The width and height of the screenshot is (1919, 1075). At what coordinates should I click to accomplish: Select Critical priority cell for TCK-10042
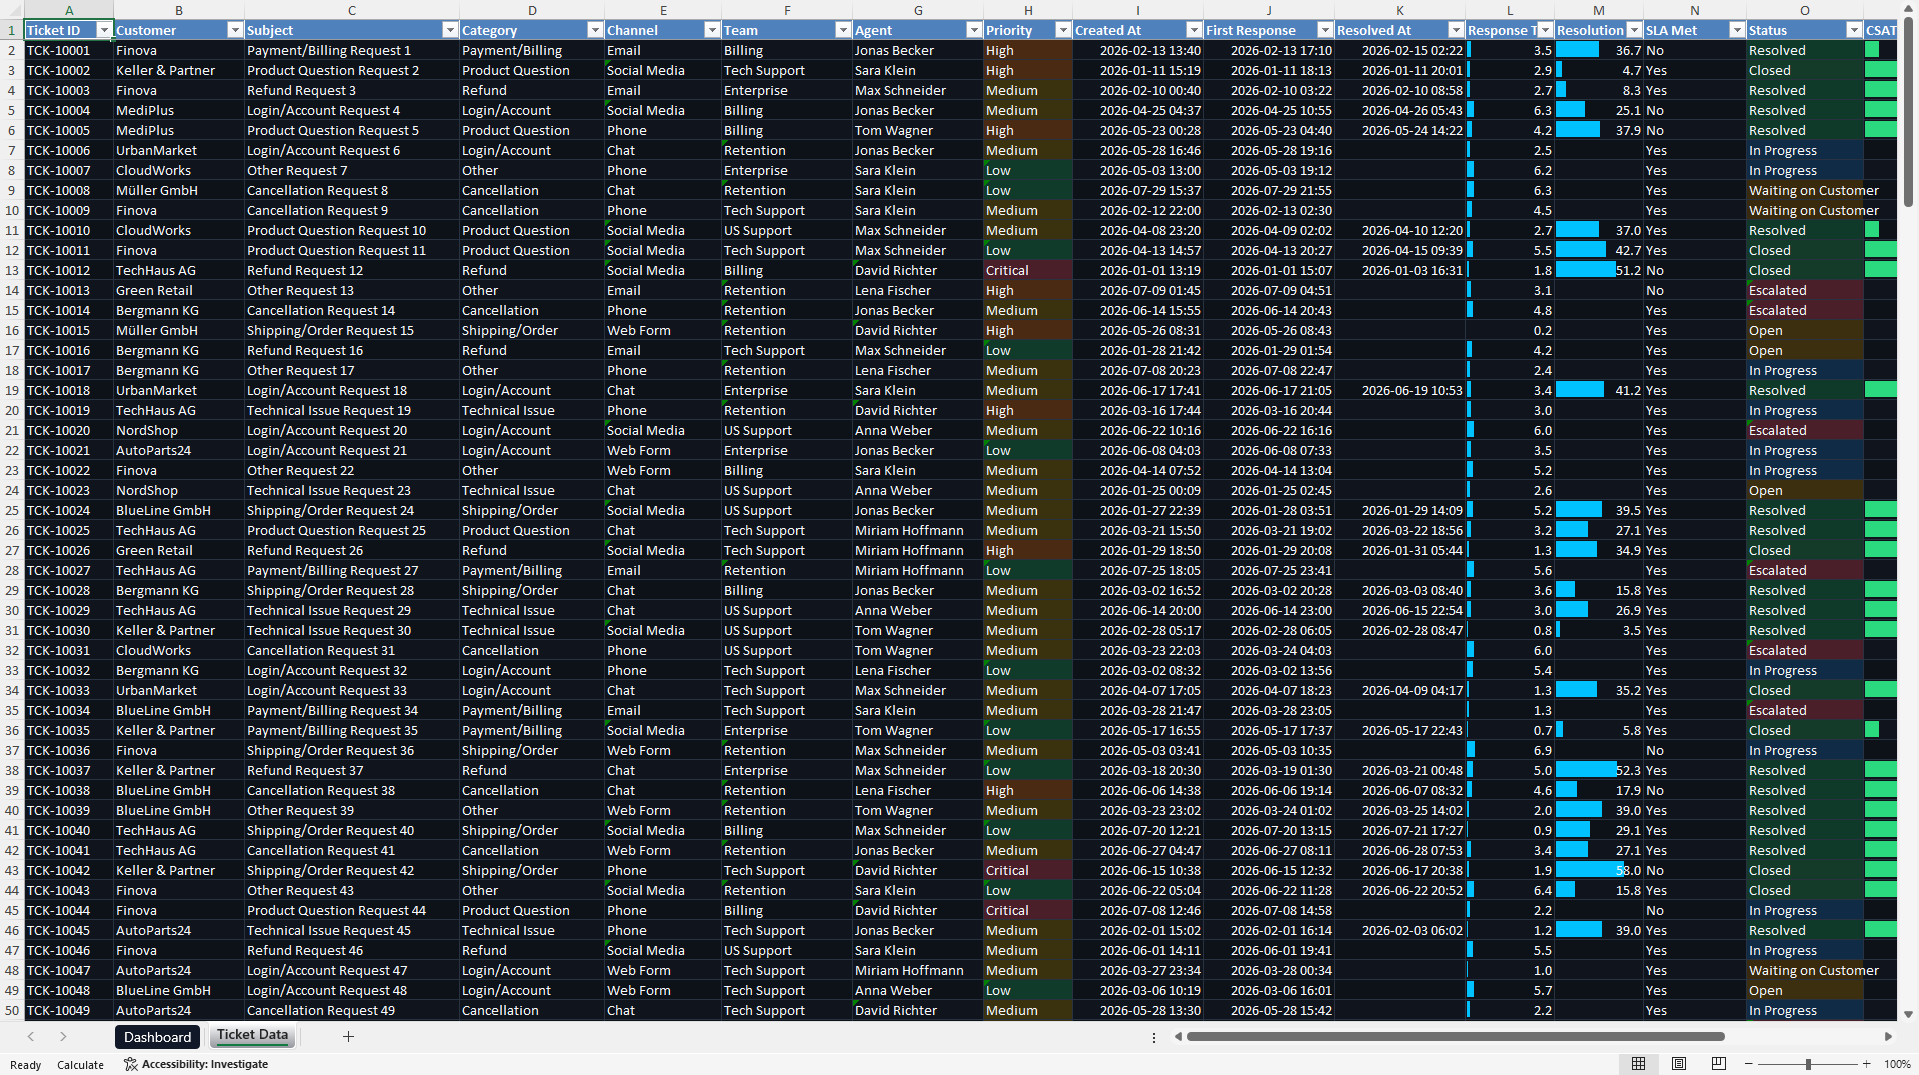coord(1028,870)
